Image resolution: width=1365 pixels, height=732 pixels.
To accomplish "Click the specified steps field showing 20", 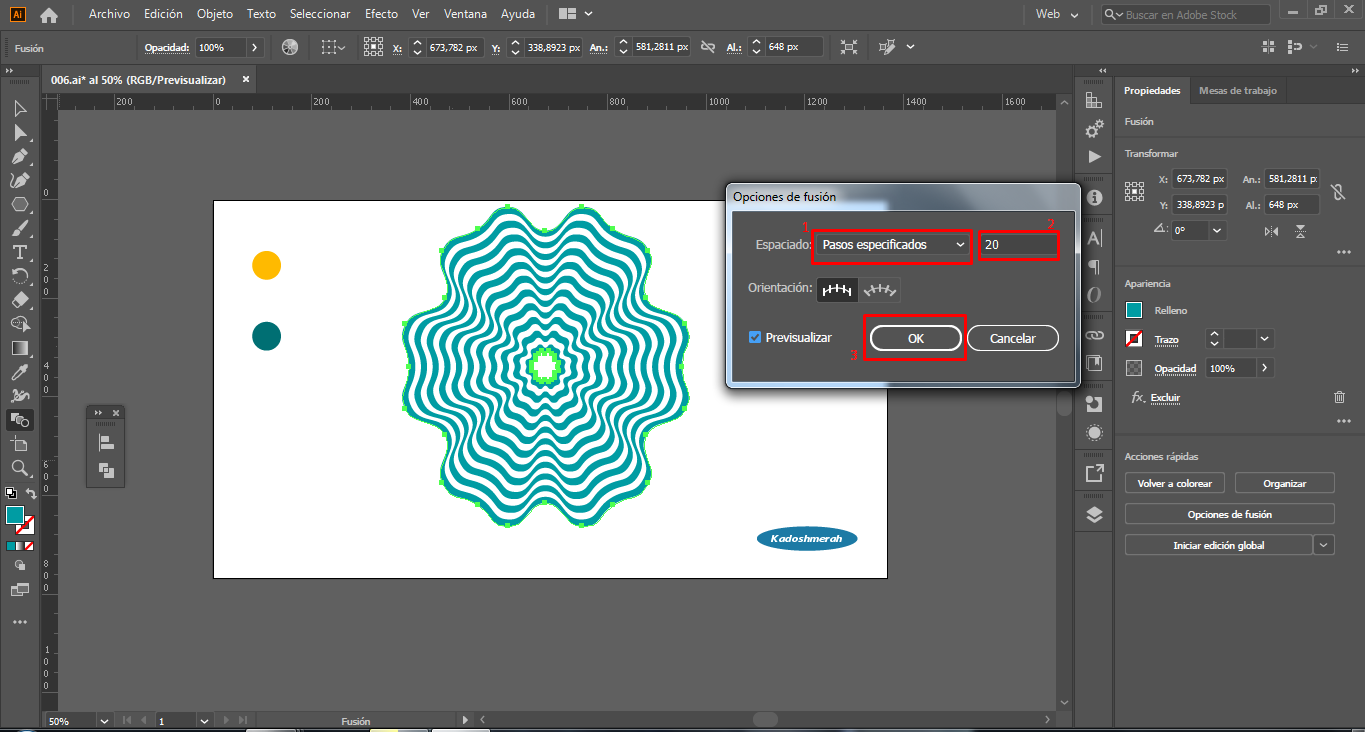I will pyautogui.click(x=1018, y=245).
